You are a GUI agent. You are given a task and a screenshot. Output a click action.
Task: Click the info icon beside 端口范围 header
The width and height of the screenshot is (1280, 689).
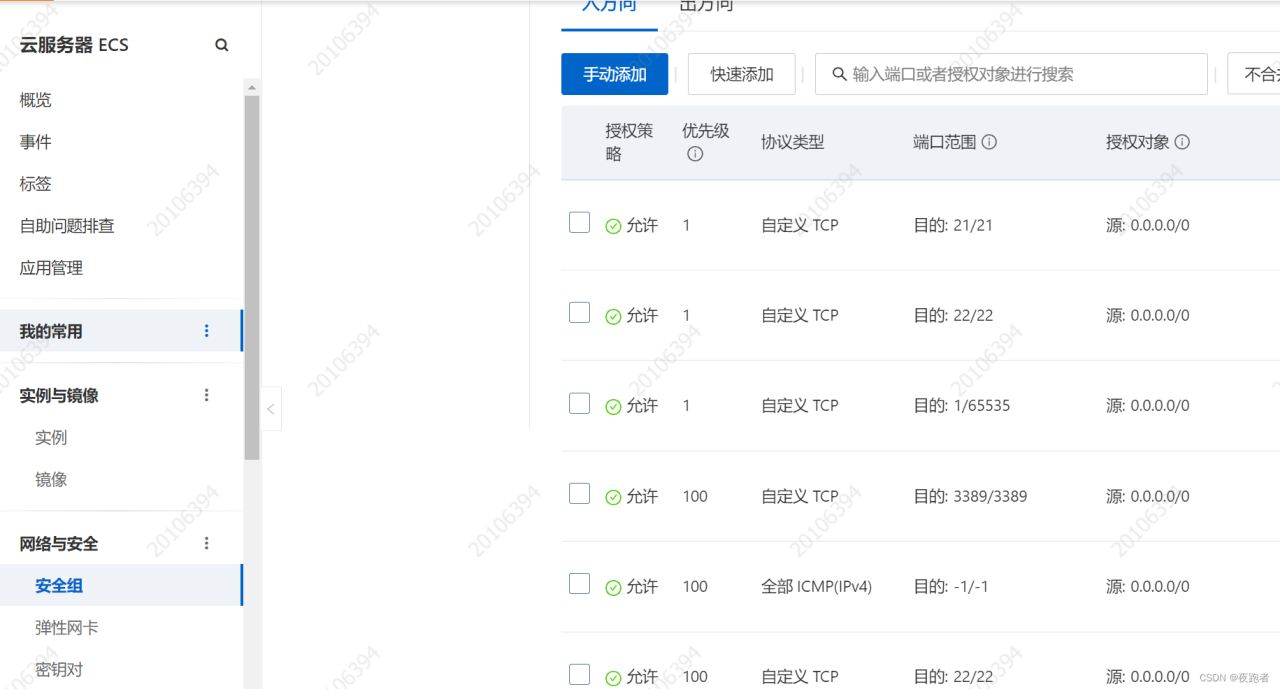(989, 142)
